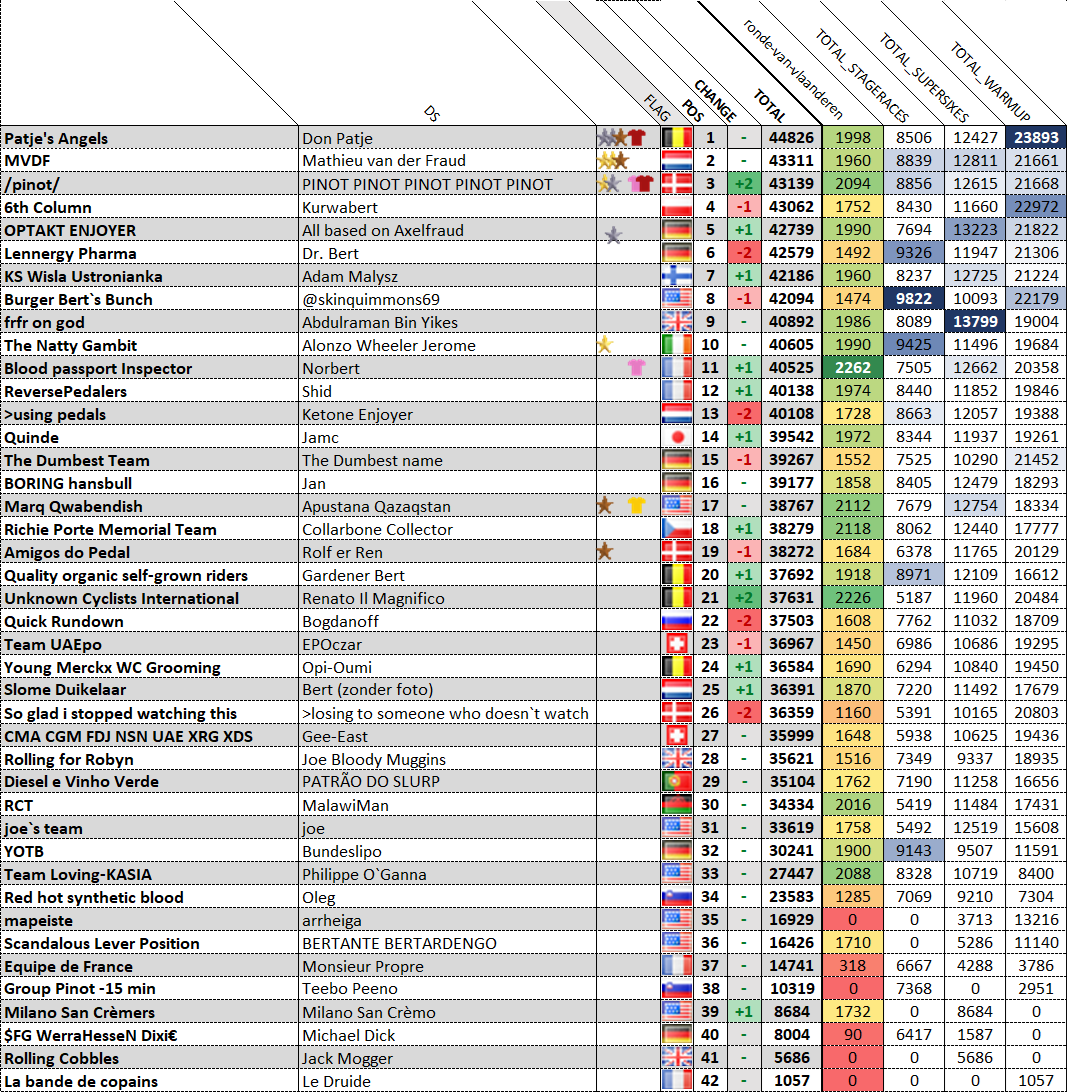Image resolution: width=1067 pixels, height=1092 pixels.
Task: Select the blue 9143 cell in YOTB row
Action: tap(914, 850)
